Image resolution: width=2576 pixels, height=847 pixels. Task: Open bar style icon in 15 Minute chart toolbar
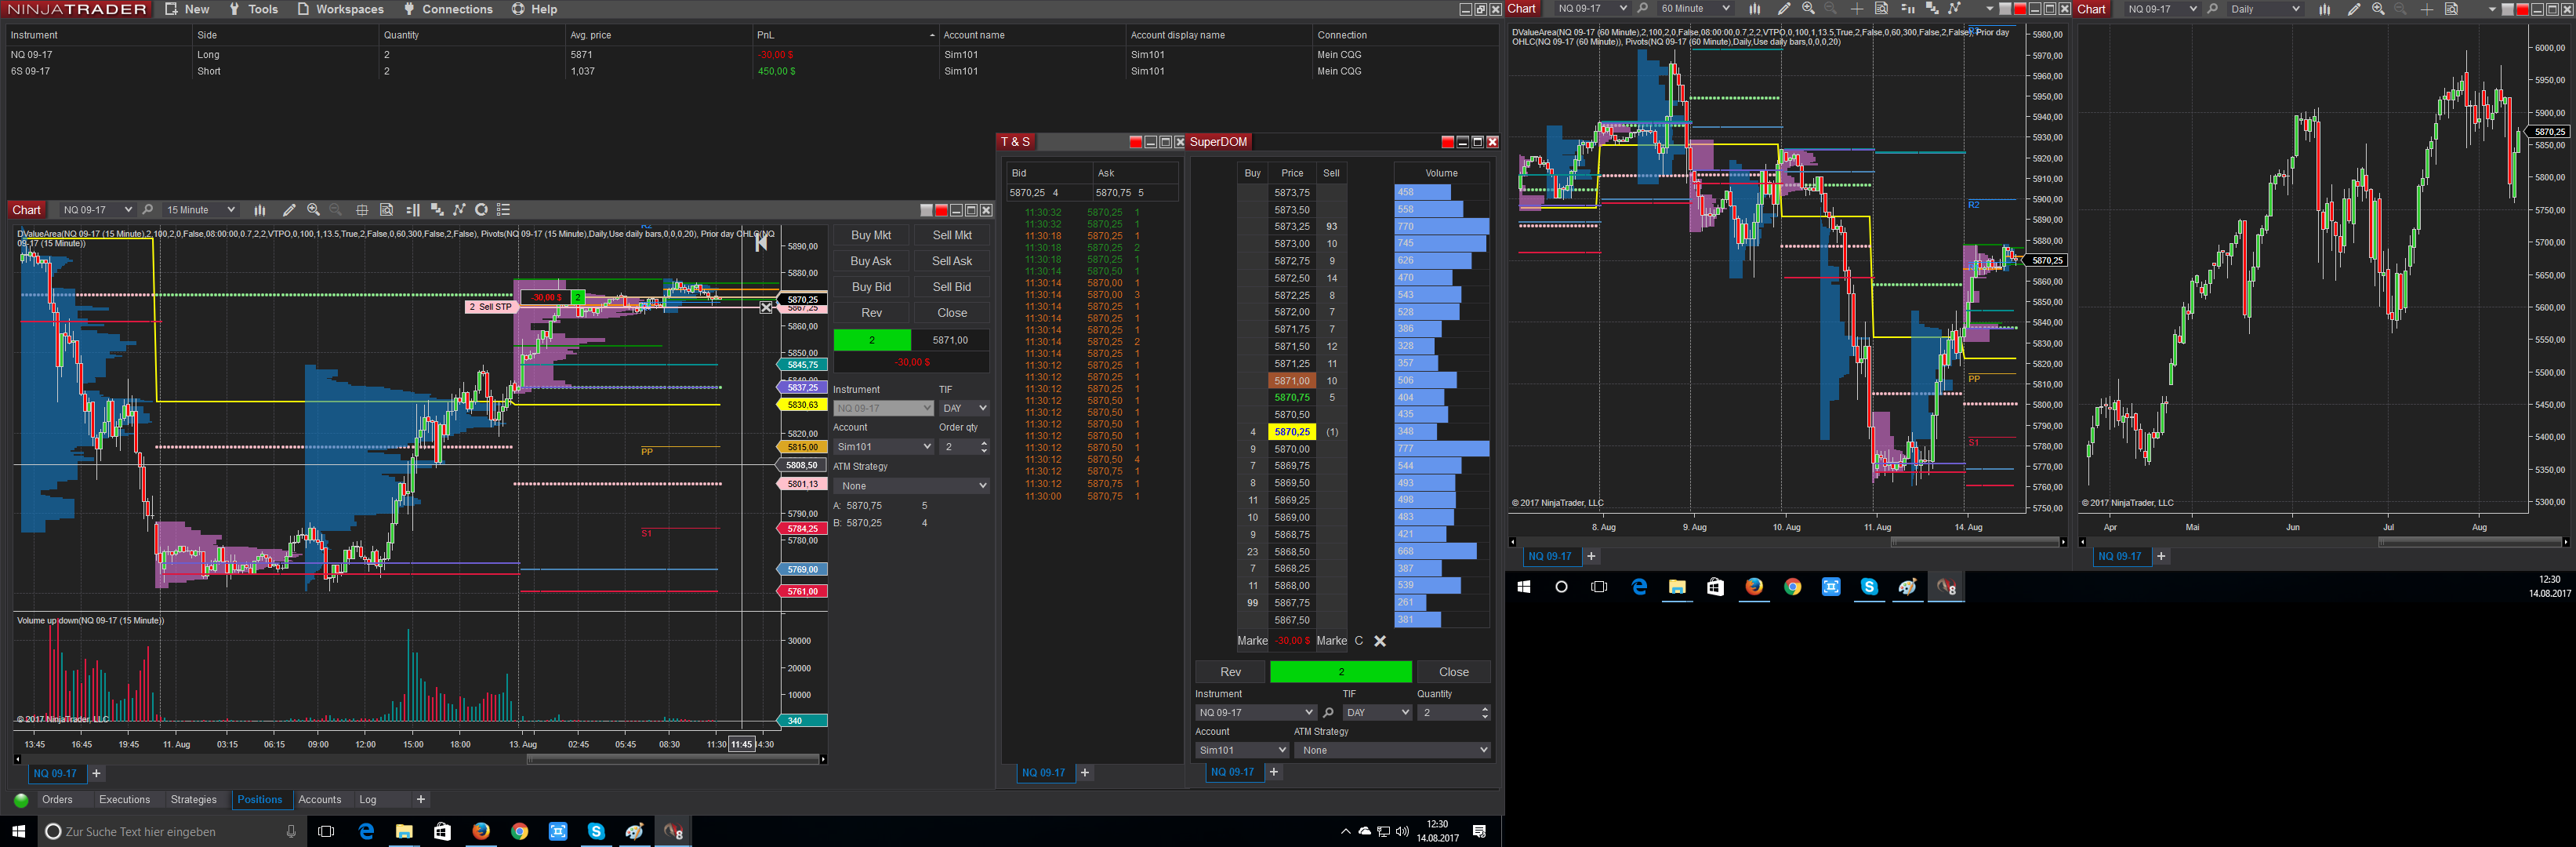click(260, 210)
